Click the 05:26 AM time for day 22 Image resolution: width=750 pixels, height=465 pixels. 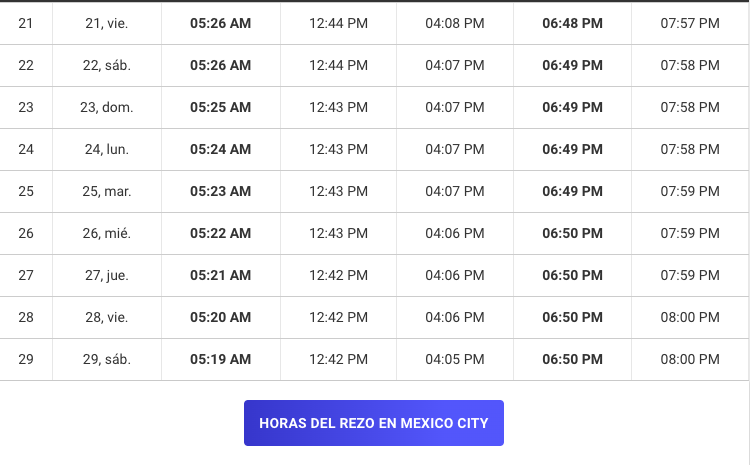point(221,66)
